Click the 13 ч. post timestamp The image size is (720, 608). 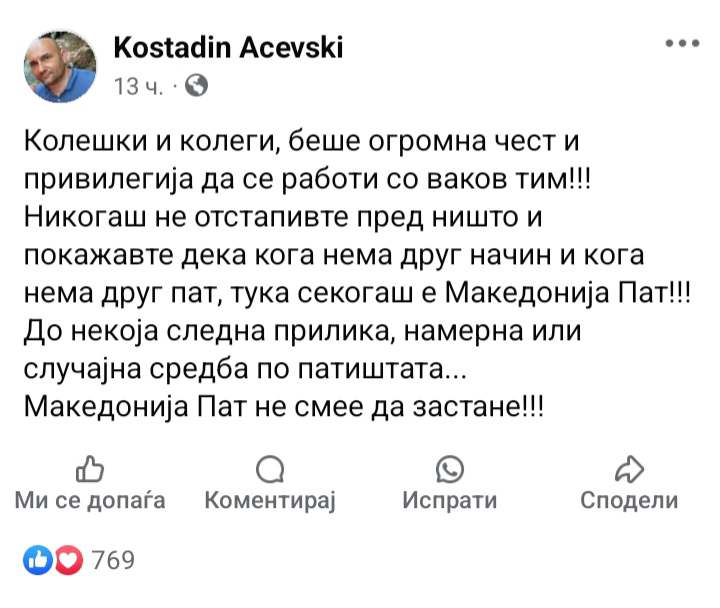point(138,86)
